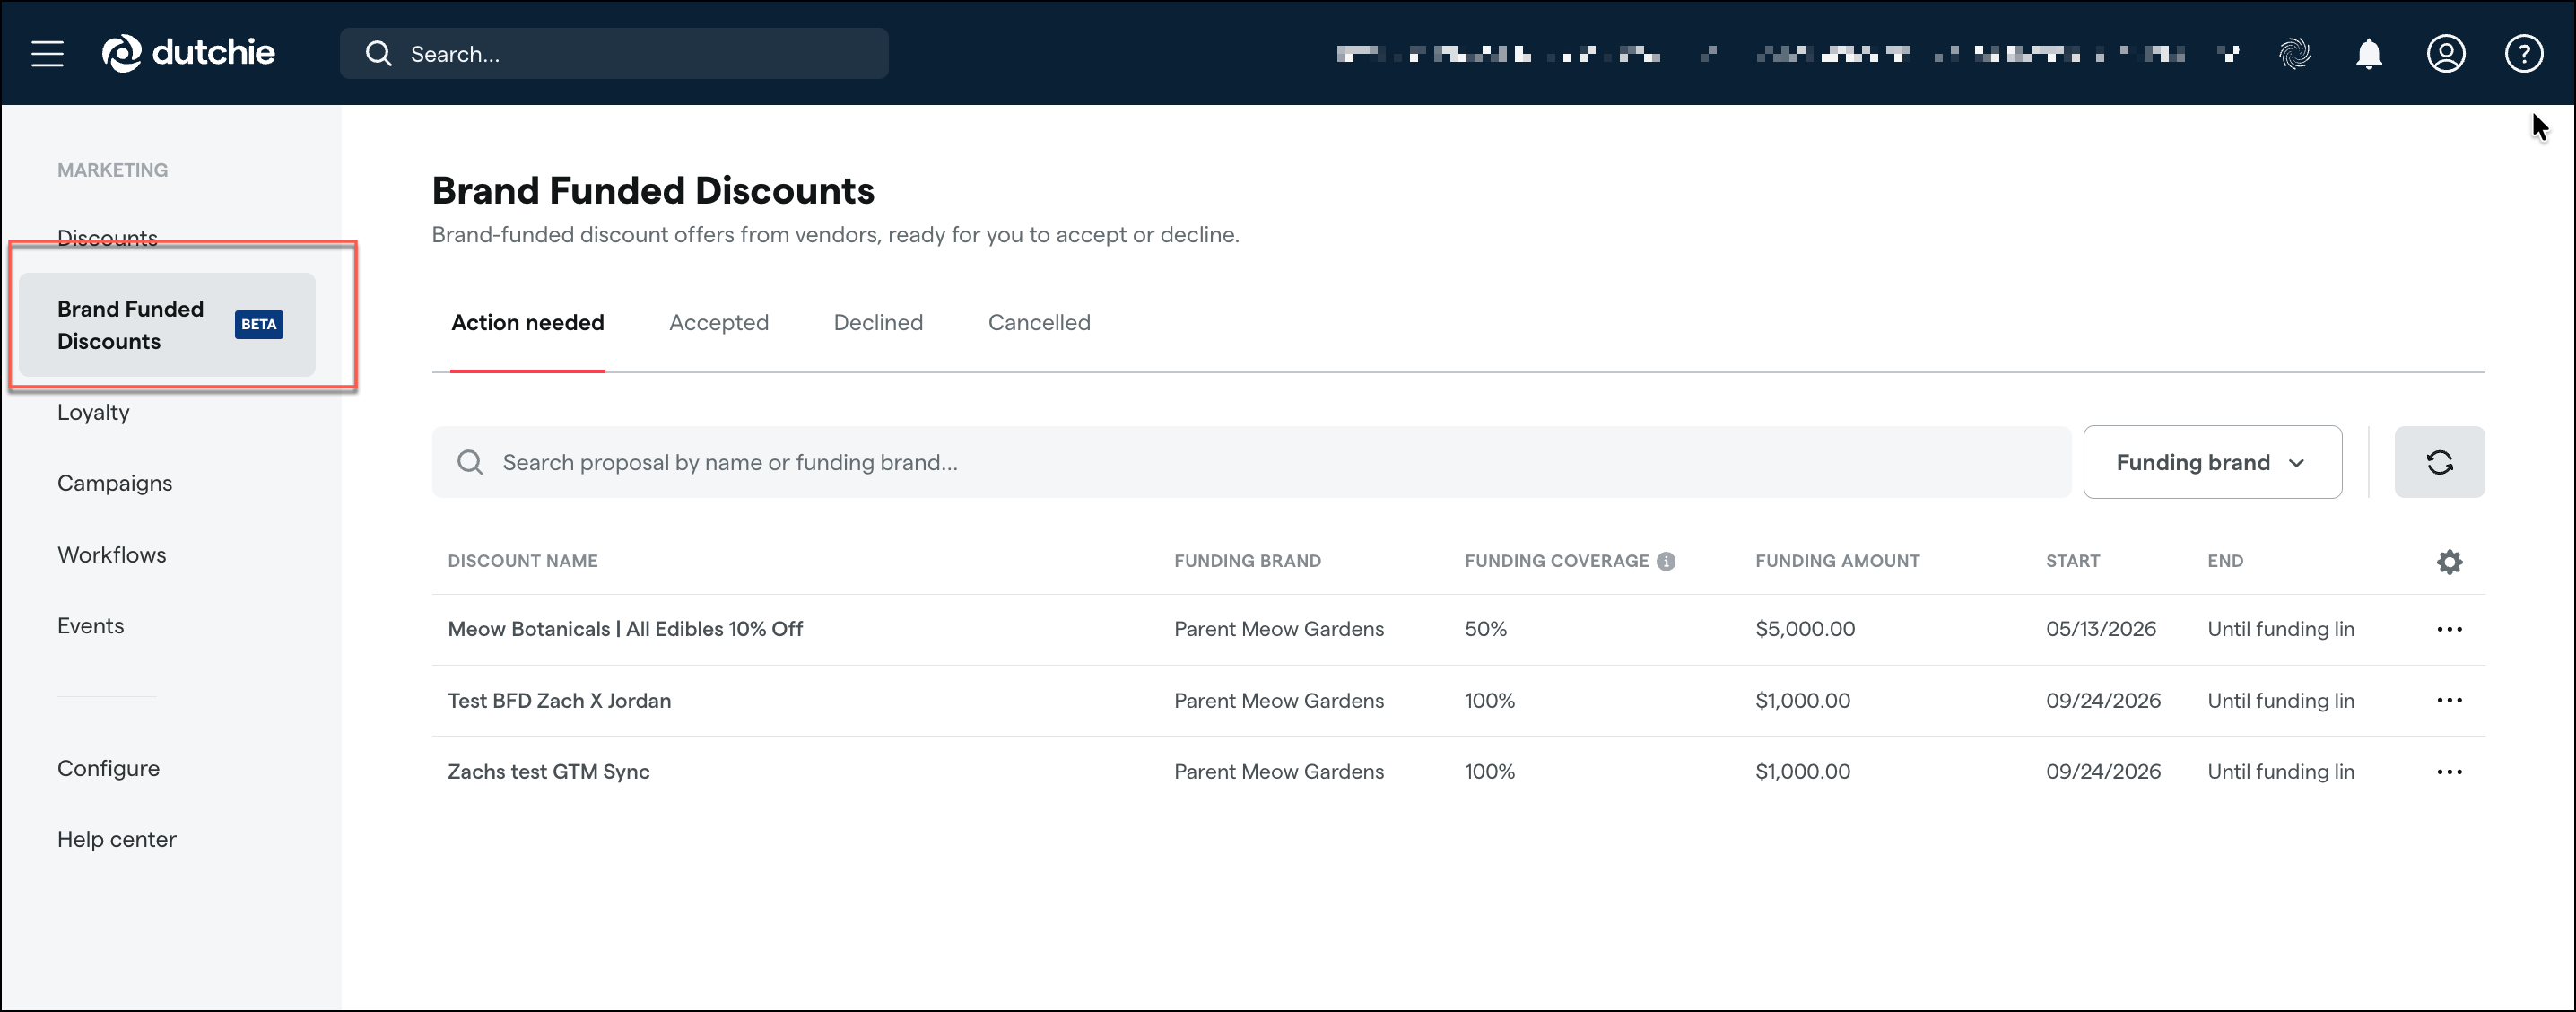Click the 50% funding coverage cell
Image resolution: width=2576 pixels, height=1012 pixels.
[x=1485, y=630]
